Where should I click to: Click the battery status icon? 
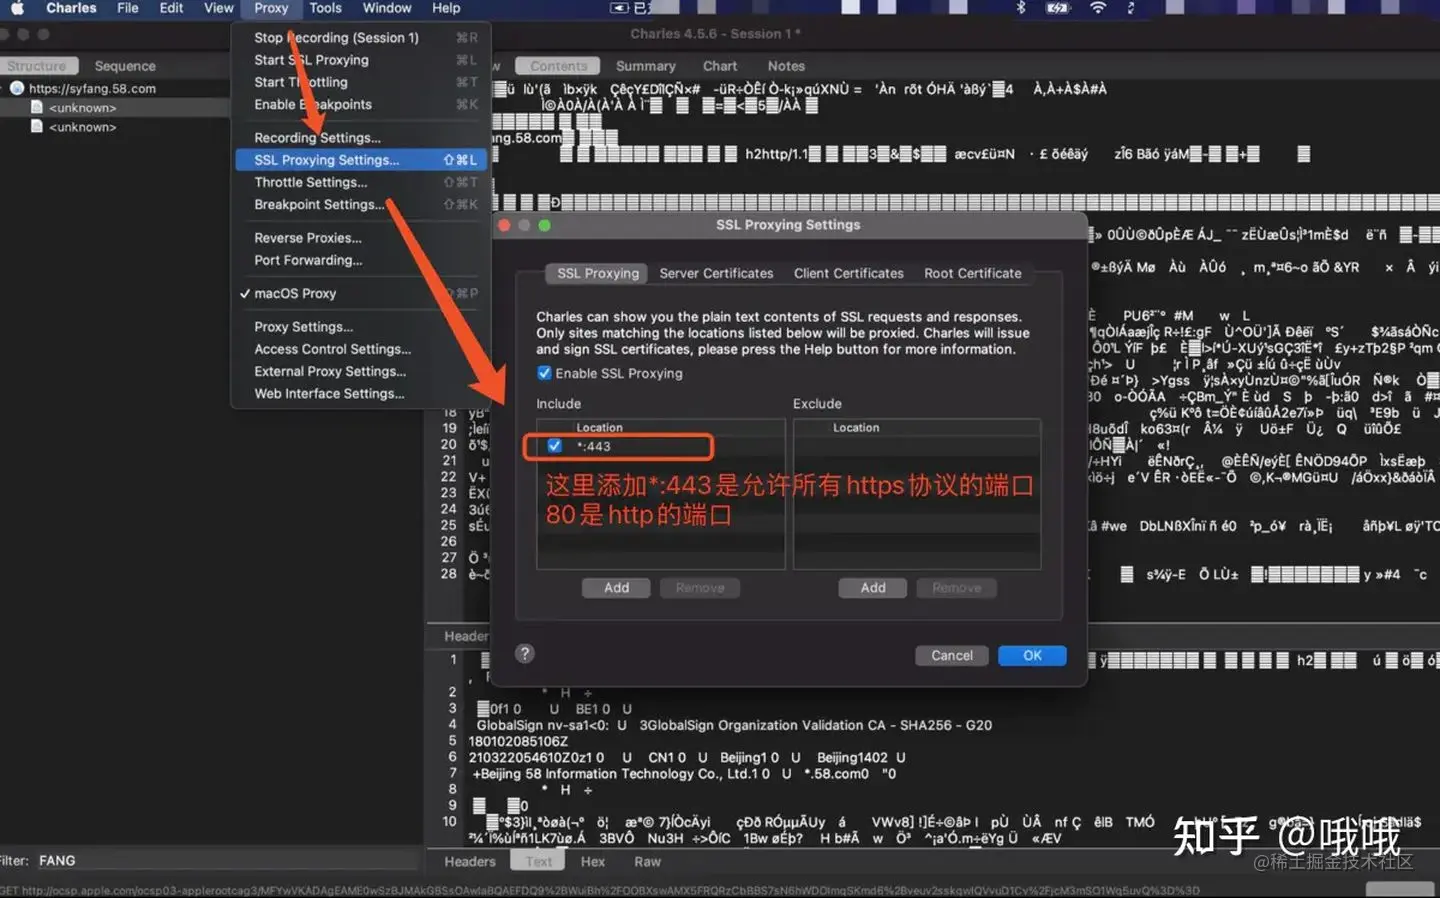pos(1058,8)
